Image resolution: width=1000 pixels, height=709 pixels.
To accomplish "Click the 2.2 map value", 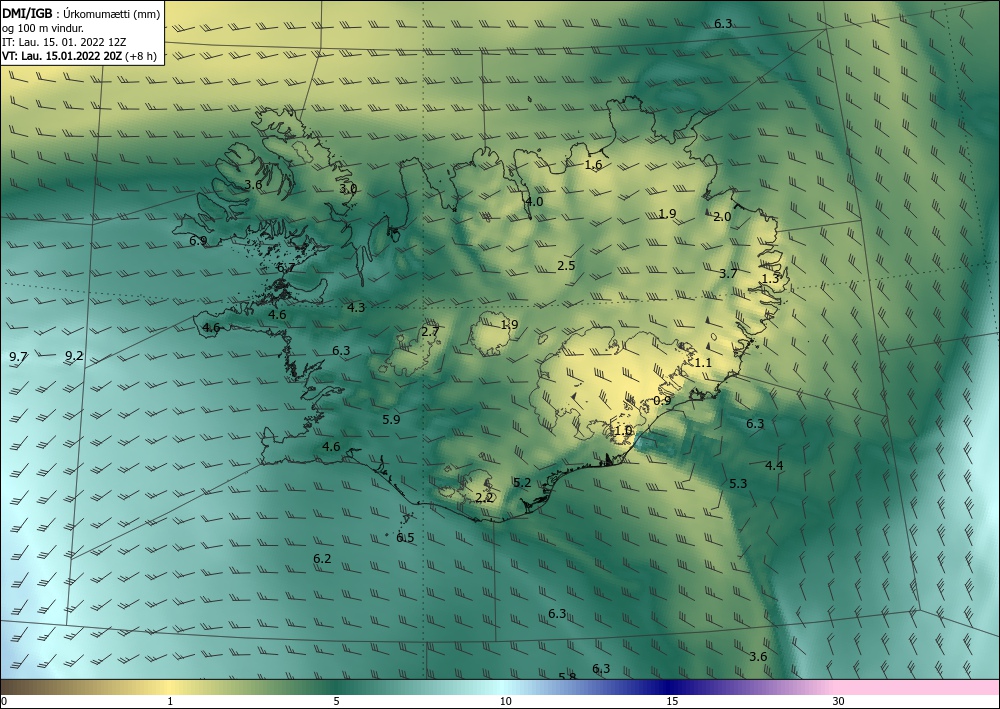I will (485, 497).
